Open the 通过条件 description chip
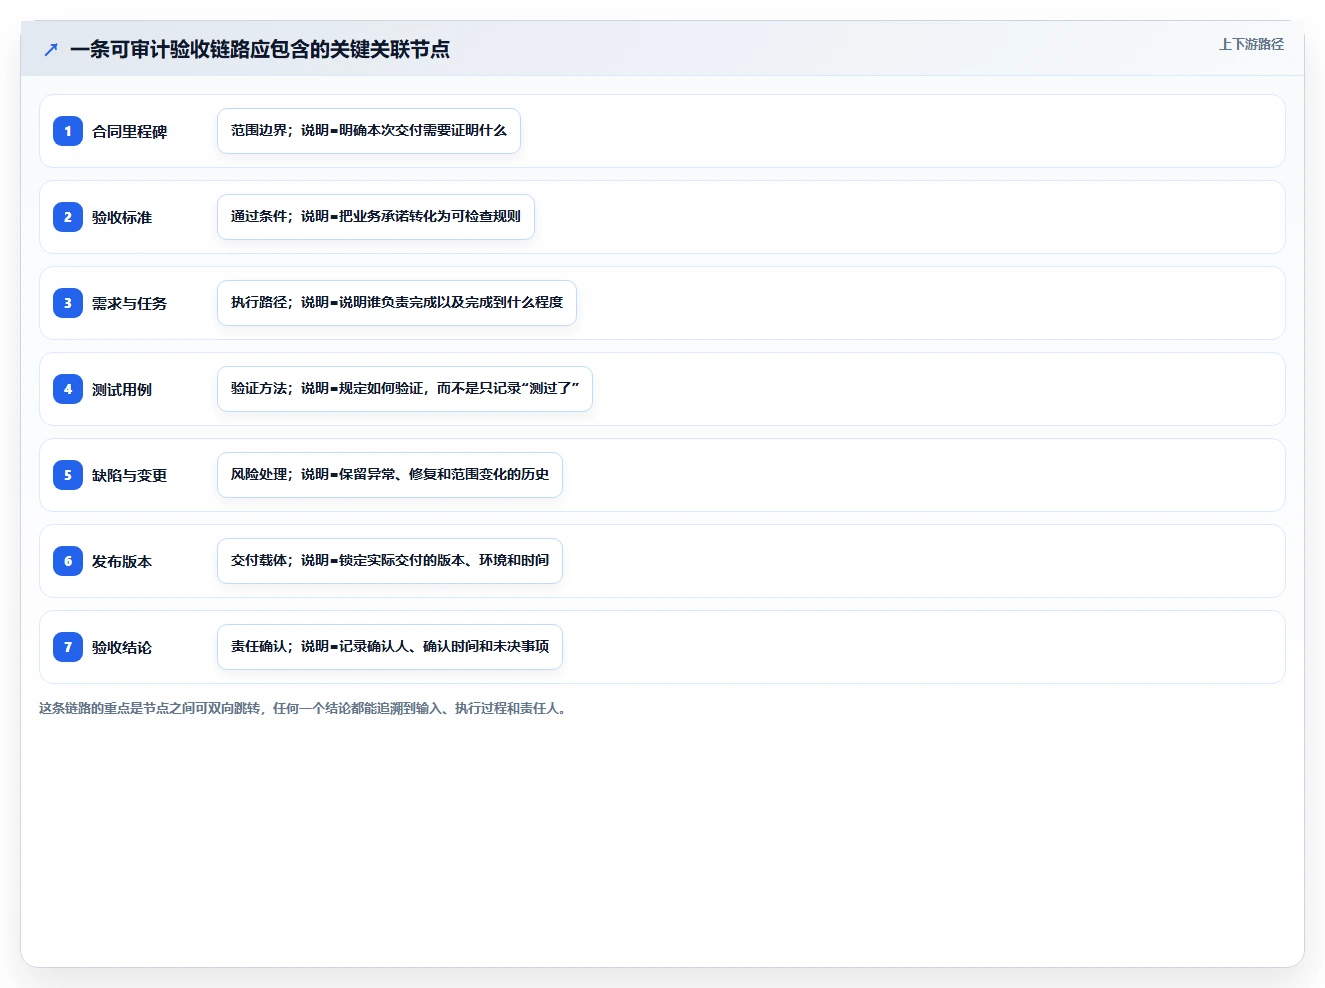The image size is (1325, 988). [x=376, y=217]
